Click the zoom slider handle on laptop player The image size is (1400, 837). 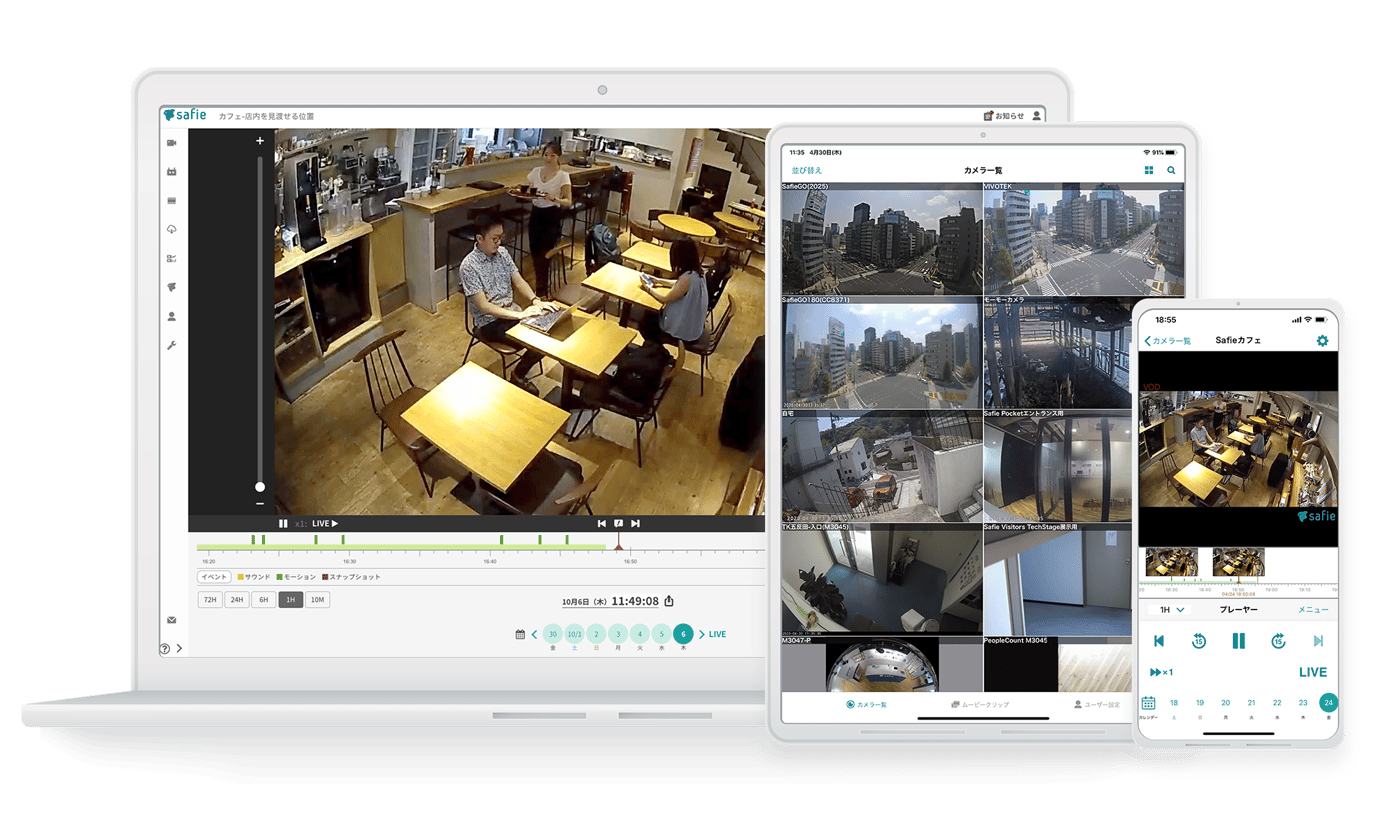pos(260,487)
